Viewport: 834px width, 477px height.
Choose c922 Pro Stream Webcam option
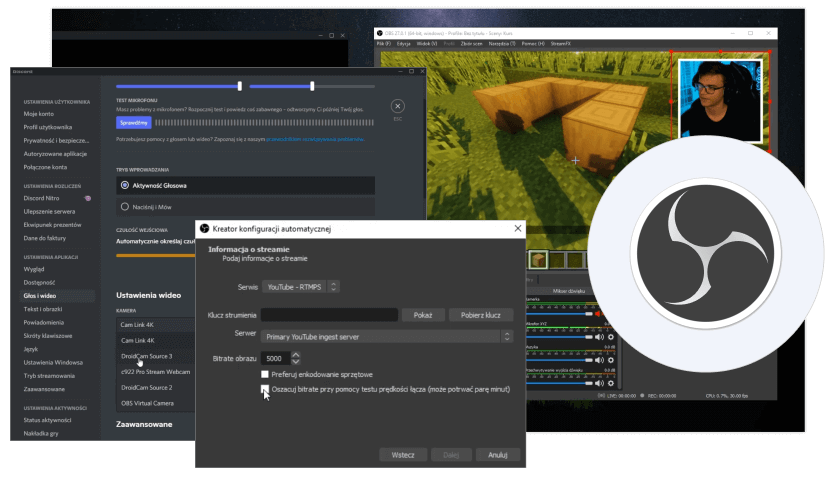155,372
